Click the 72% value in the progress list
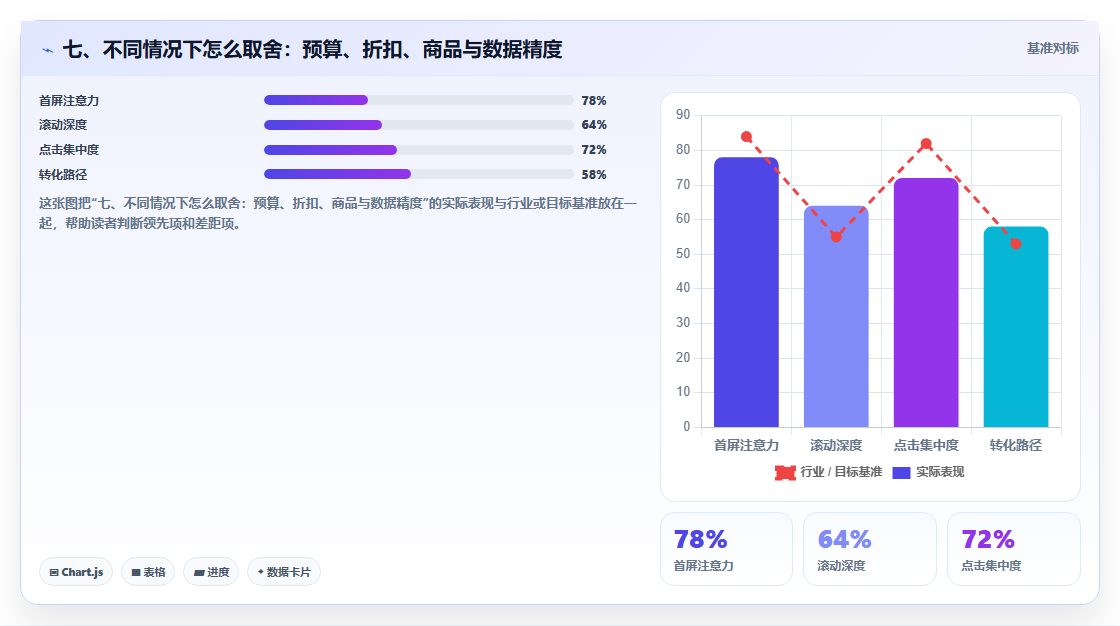This screenshot has width=1120, height=626. [594, 150]
